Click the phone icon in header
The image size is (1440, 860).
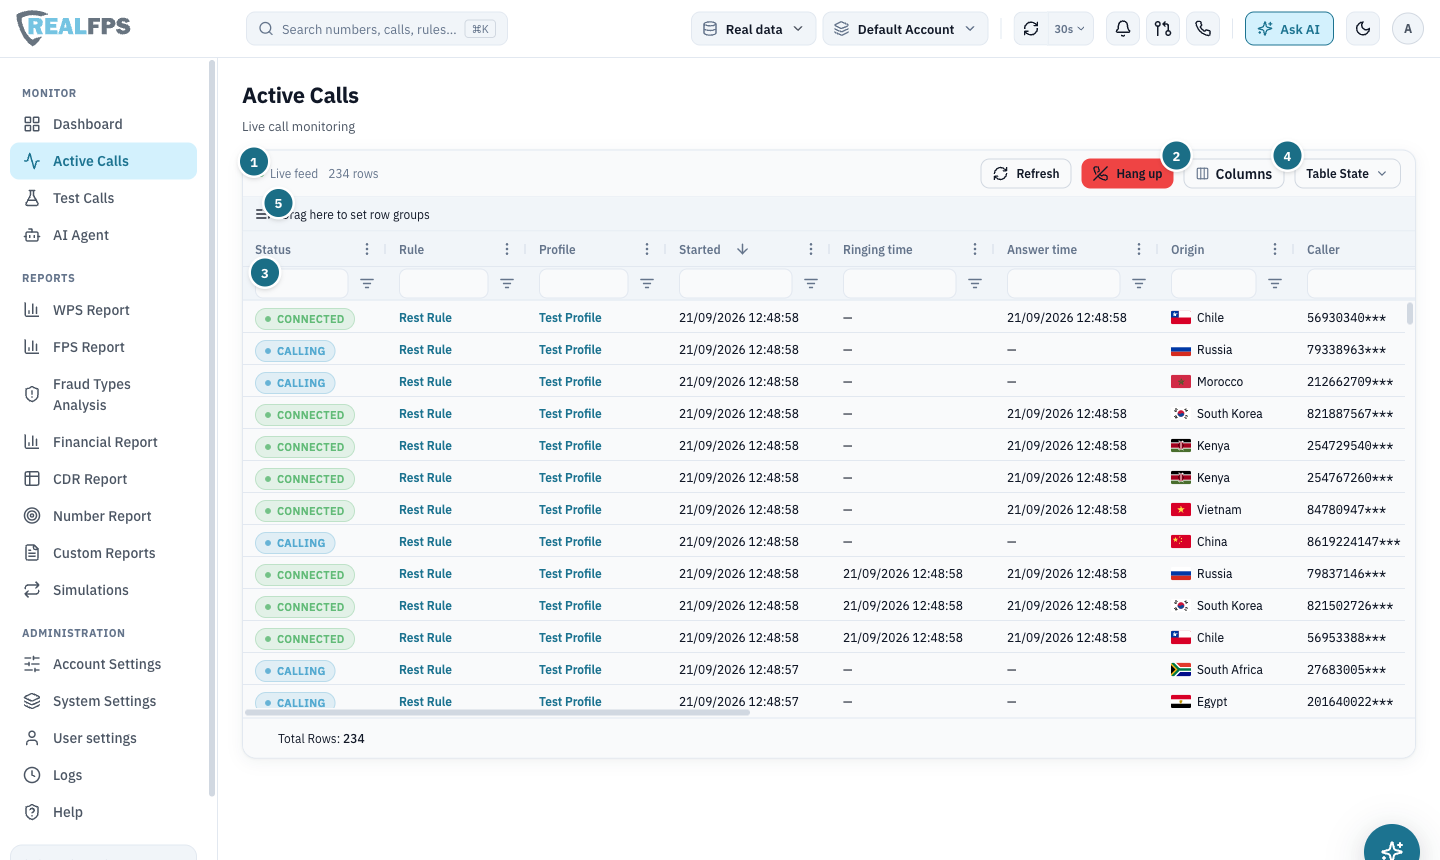[1203, 29]
